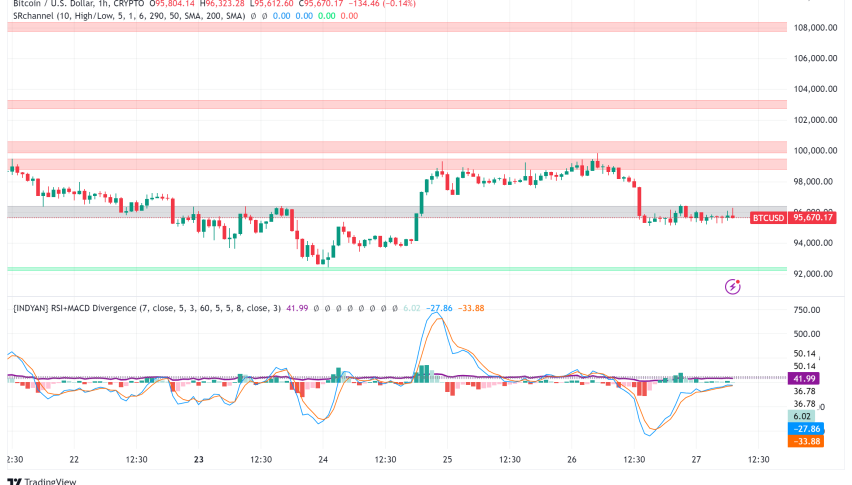The width and height of the screenshot is (852, 485).
Task: Select the SRchannel indicator title
Action: click(x=129, y=16)
